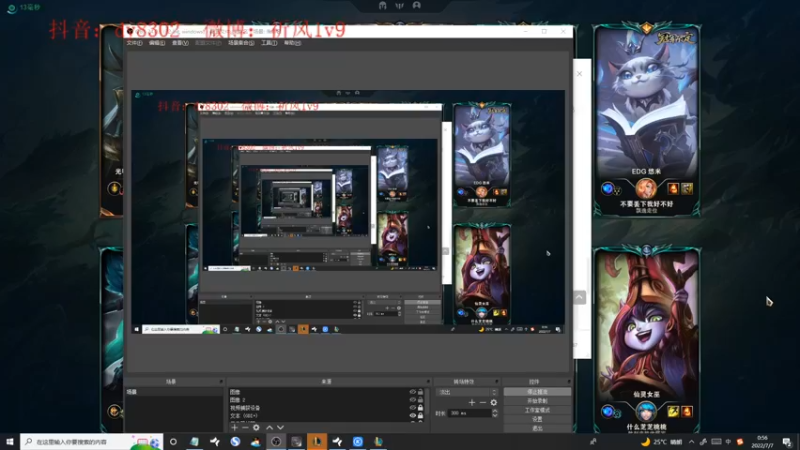This screenshot has width=800, height=450.
Task: Switch to League client taskbar icon
Action: (317, 441)
